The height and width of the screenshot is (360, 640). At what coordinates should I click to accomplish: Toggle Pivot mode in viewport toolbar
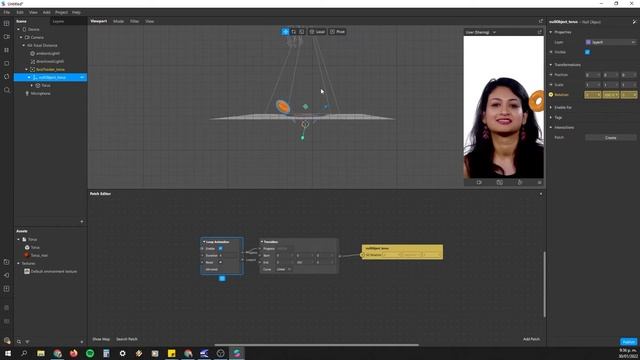coord(338,31)
